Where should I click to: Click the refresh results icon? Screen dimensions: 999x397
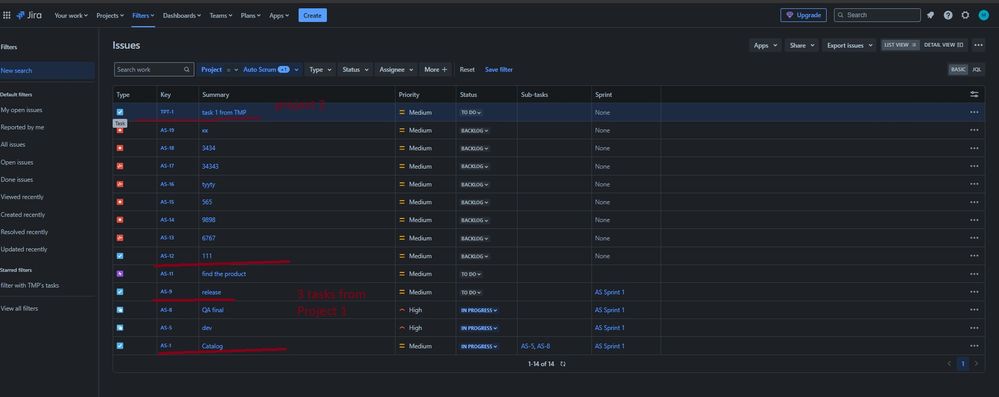[563, 364]
